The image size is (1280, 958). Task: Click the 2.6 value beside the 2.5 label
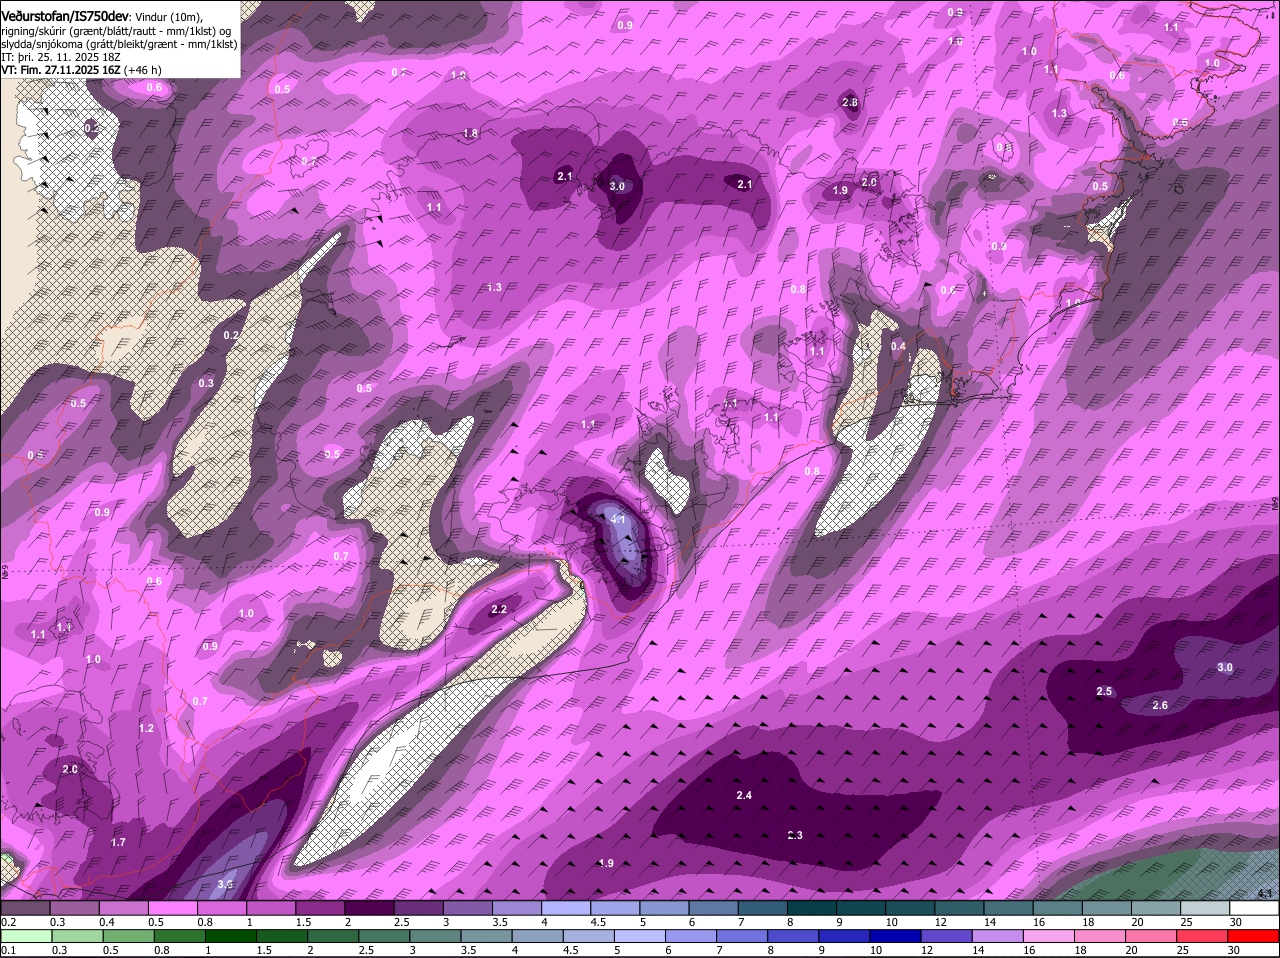tap(1160, 705)
